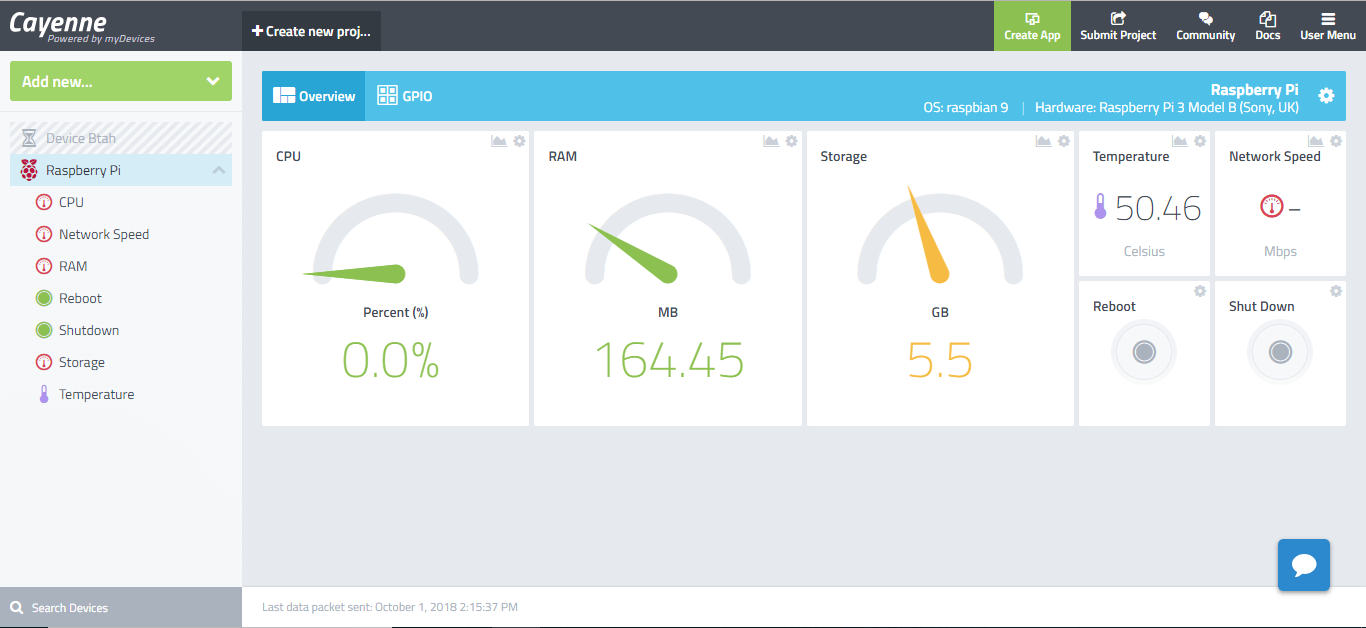
Task: Click the 5.5 storage value
Action: (940, 360)
